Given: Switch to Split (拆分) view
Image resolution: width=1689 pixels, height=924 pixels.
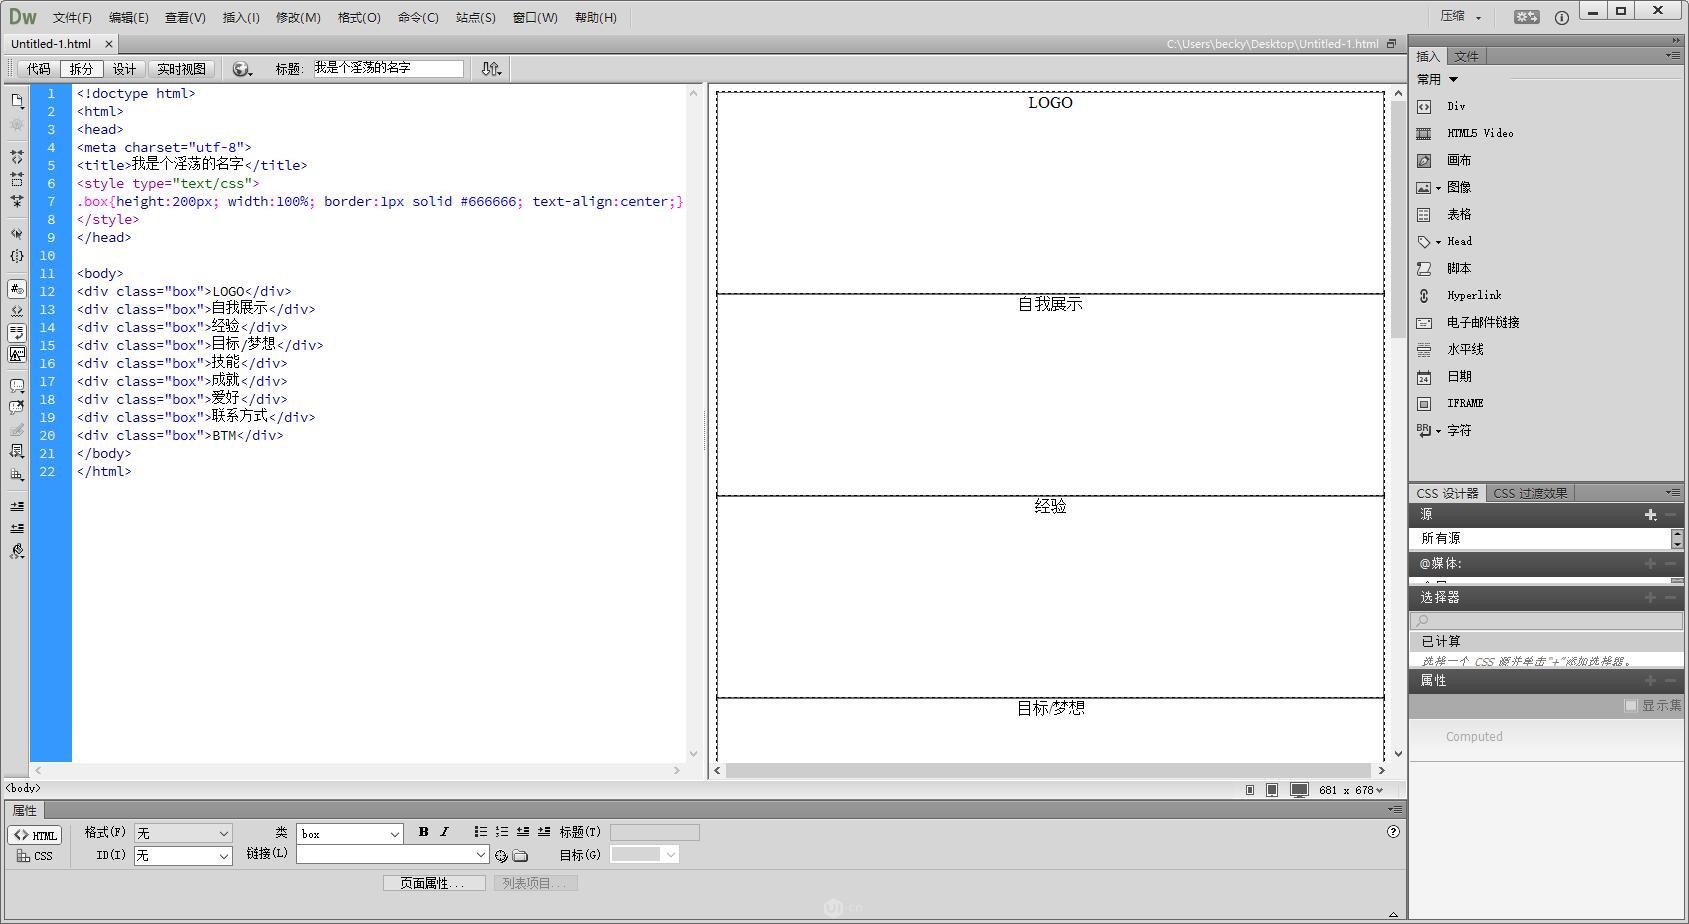Looking at the screenshot, I should click(x=81, y=69).
